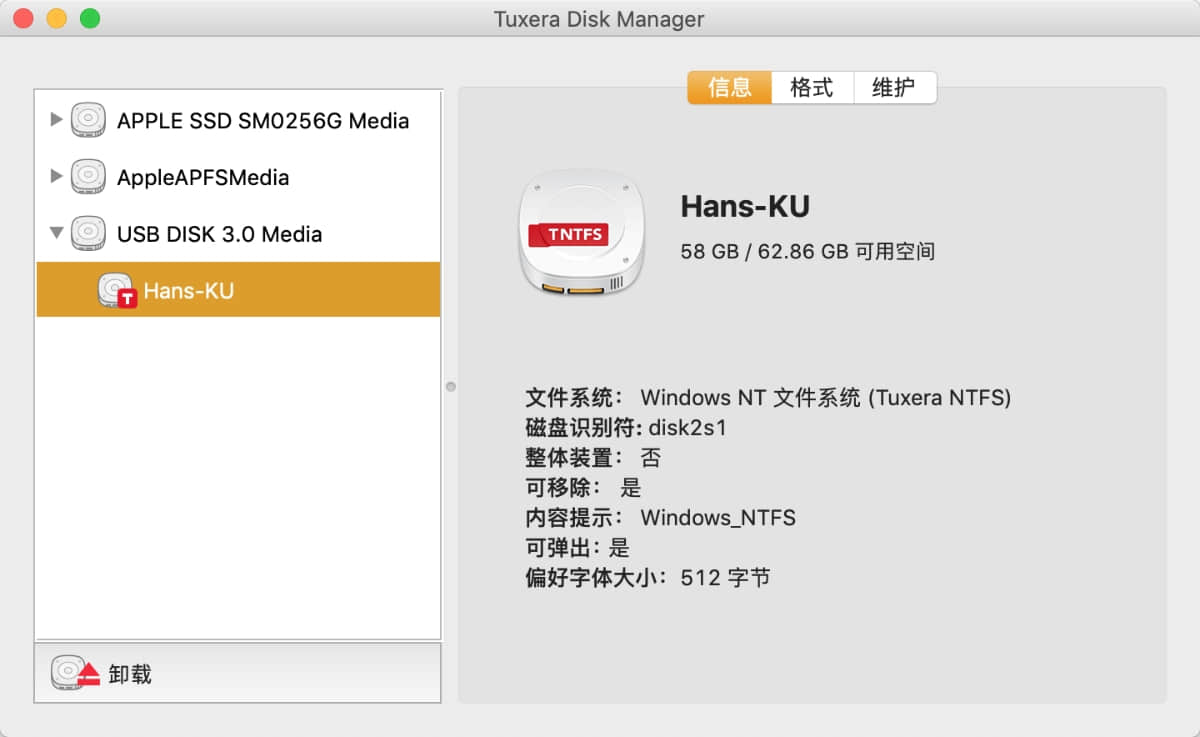Select the AppleAPFSMedia entry in sidebar
This screenshot has height=737, width=1200.
[203, 178]
